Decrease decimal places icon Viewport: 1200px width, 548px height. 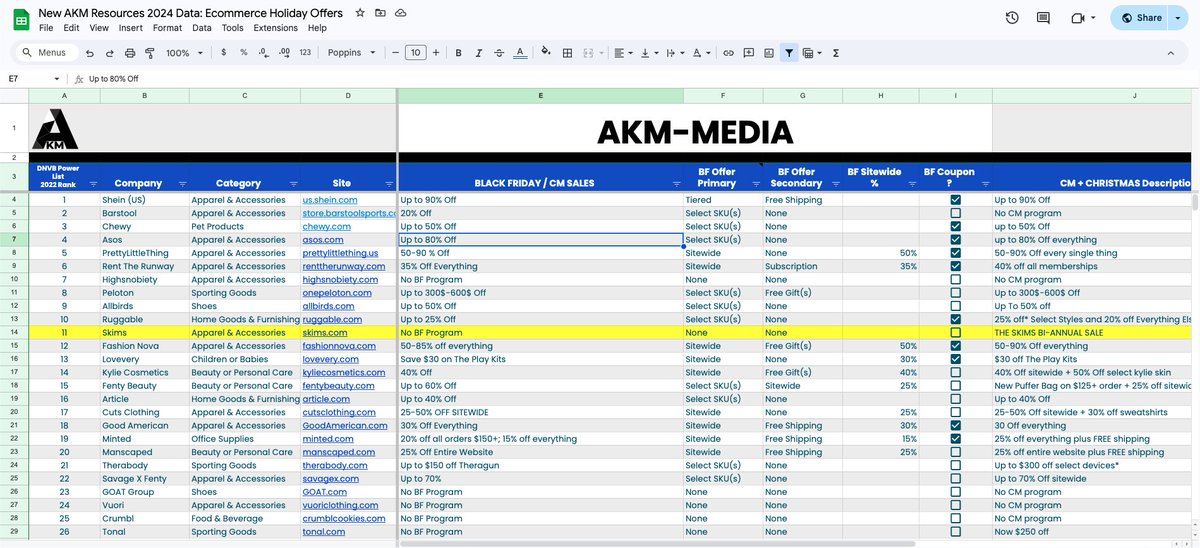pyautogui.click(x=264, y=52)
